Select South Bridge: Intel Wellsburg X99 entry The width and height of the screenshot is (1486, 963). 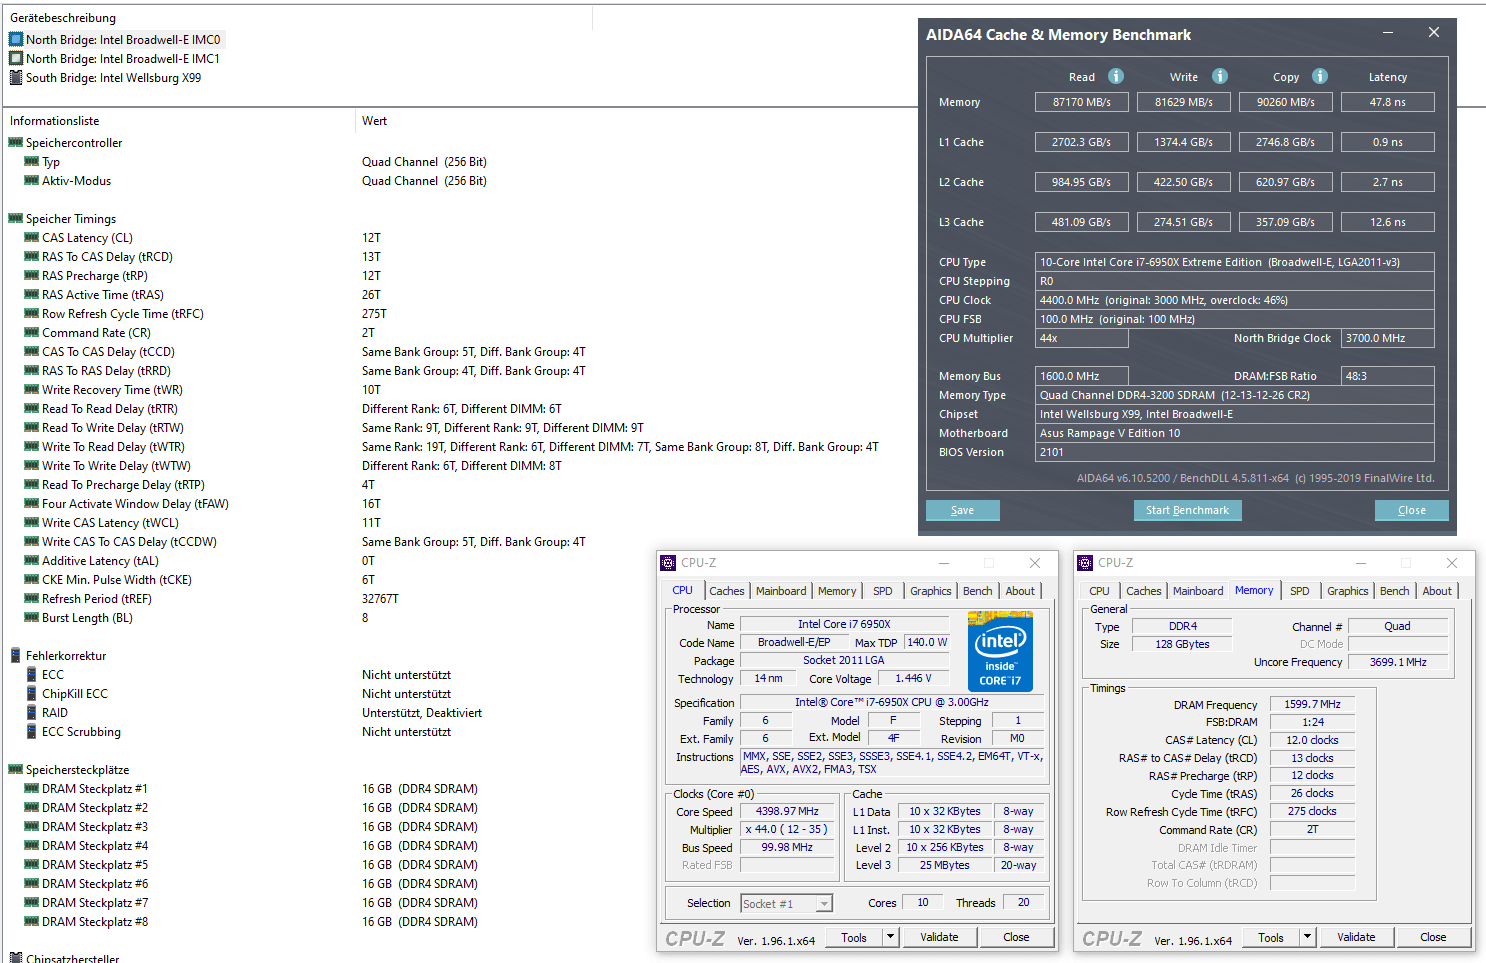pos(113,77)
